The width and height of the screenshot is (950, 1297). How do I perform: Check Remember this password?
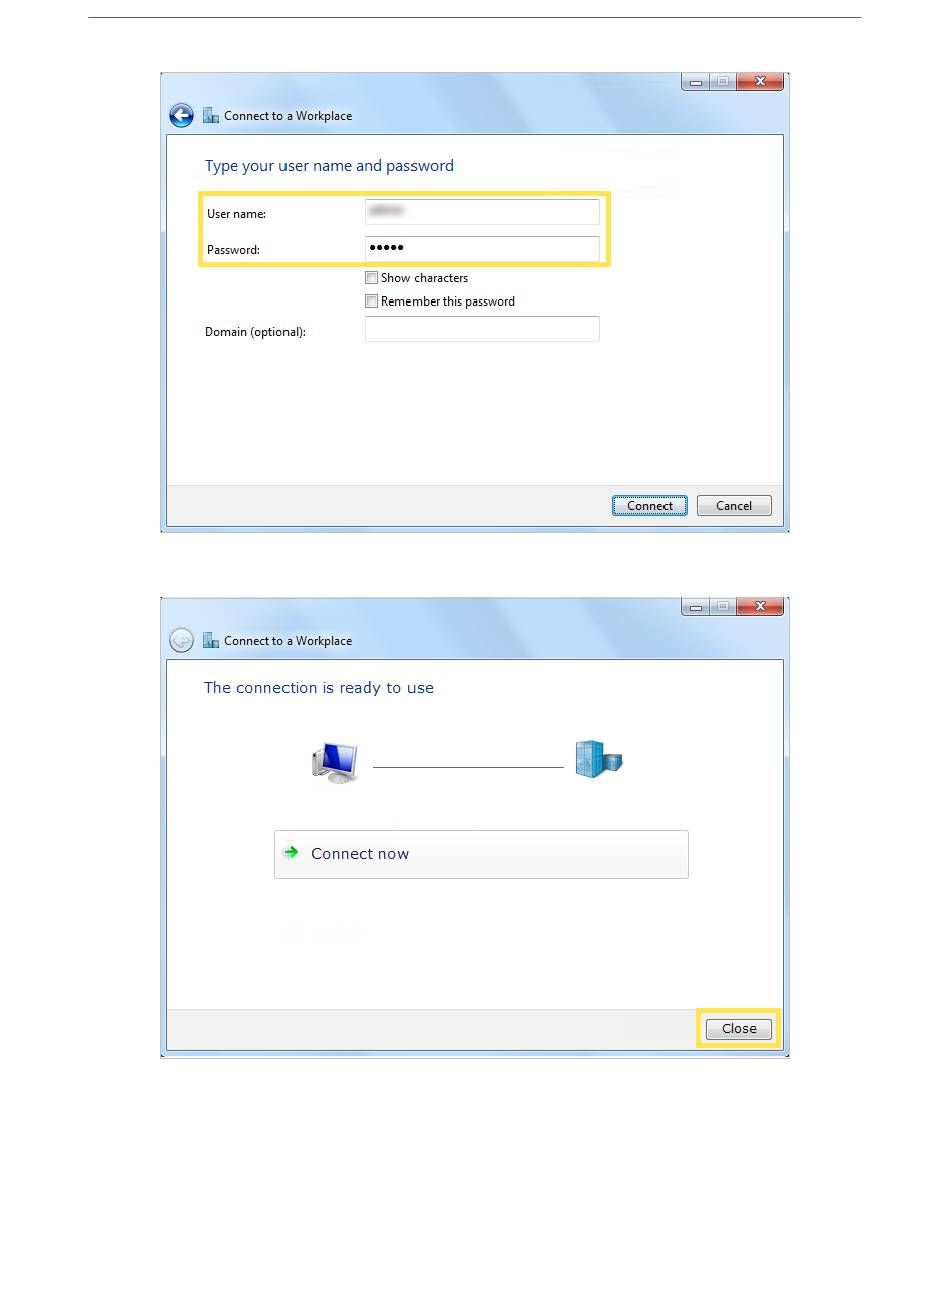coord(371,301)
